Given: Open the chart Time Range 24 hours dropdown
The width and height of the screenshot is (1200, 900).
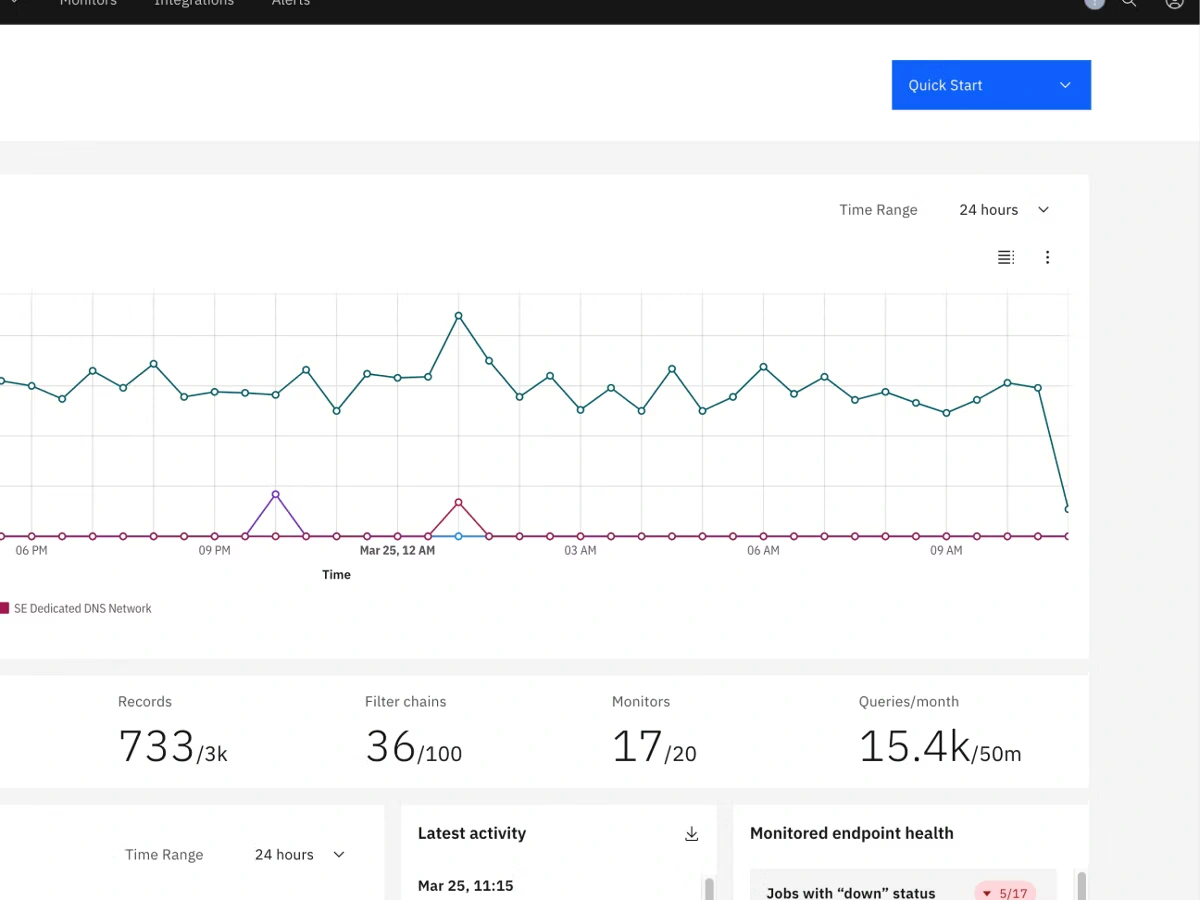Looking at the screenshot, I should point(1003,210).
